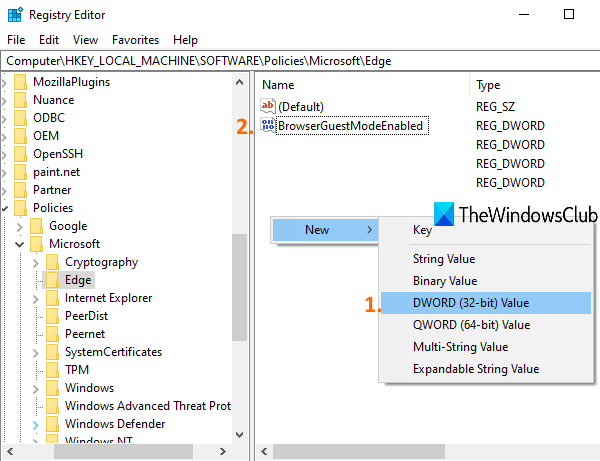Click the BrowserGuestModeEnabled DWORD icon
600x461 pixels.
click(268, 125)
